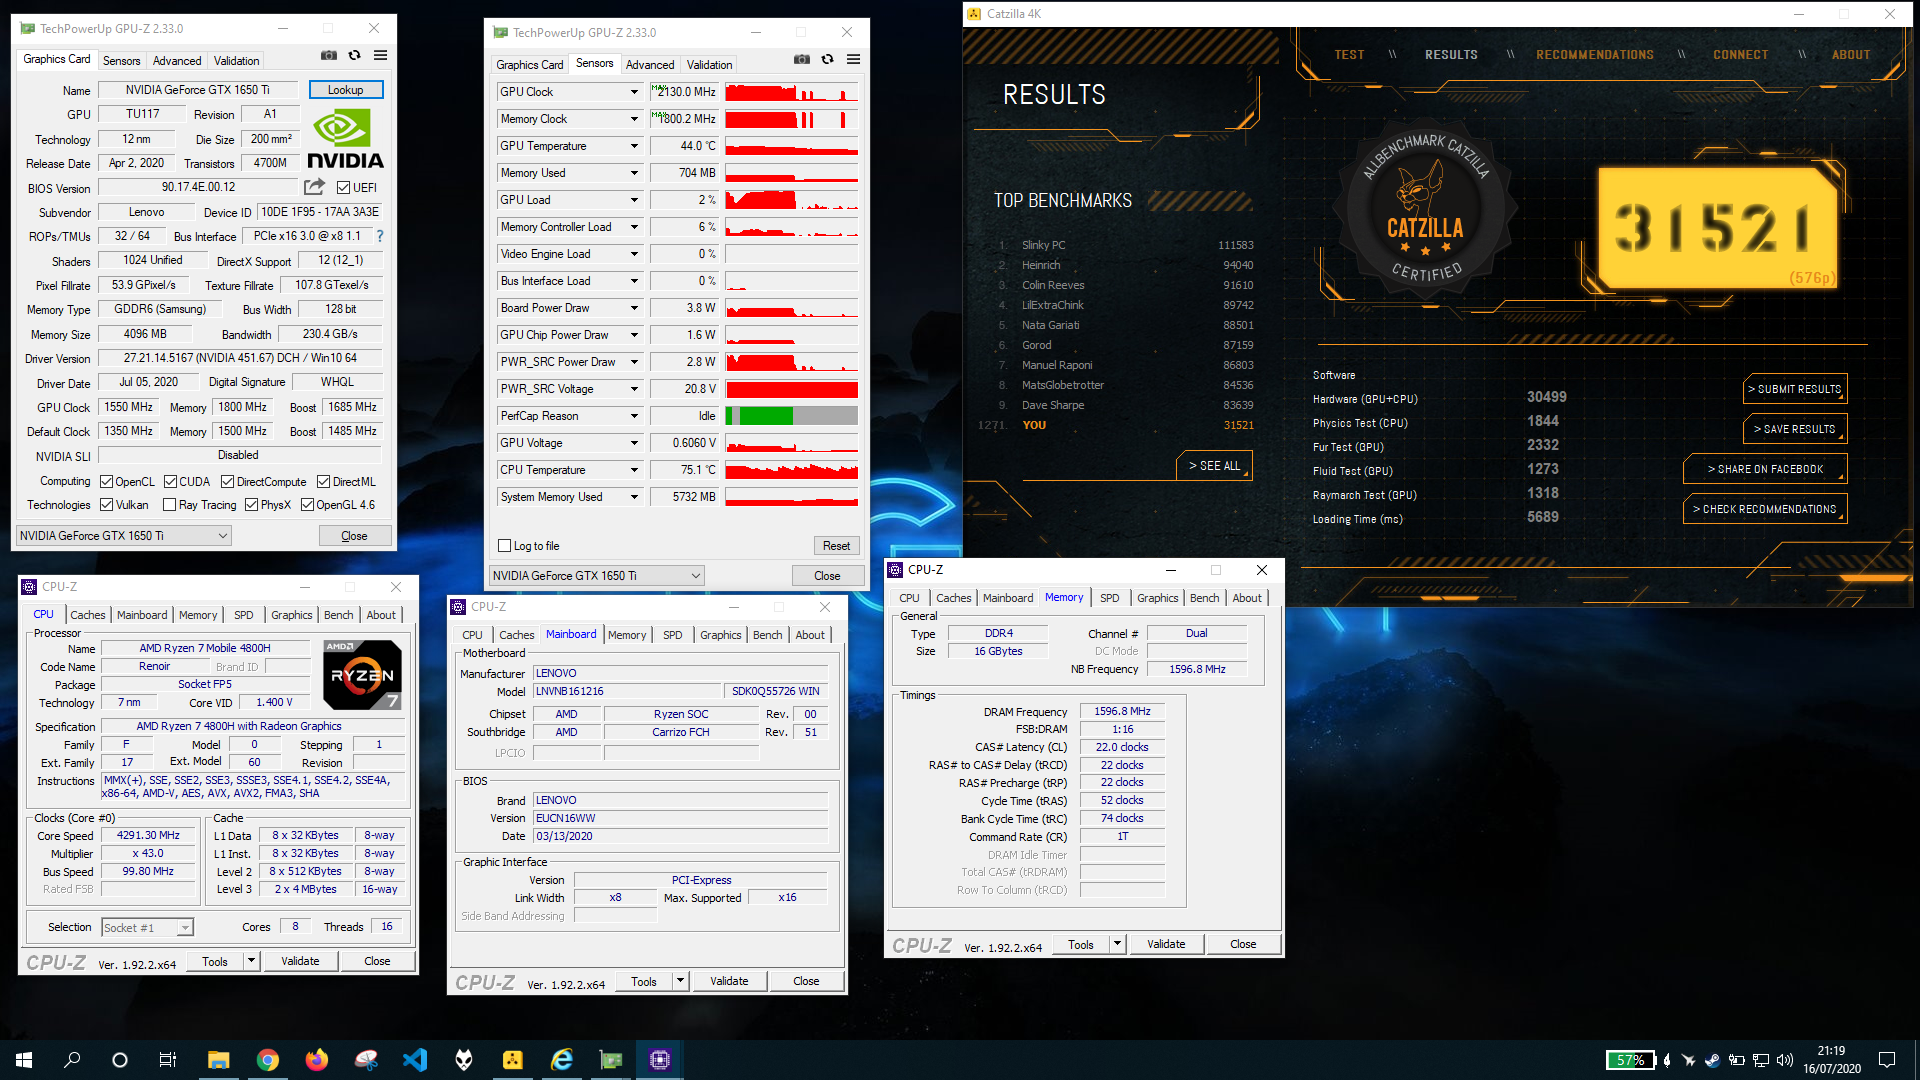The height and width of the screenshot is (1080, 1920).
Task: Click the battery 57% tray indicator
Action: 1630,1060
